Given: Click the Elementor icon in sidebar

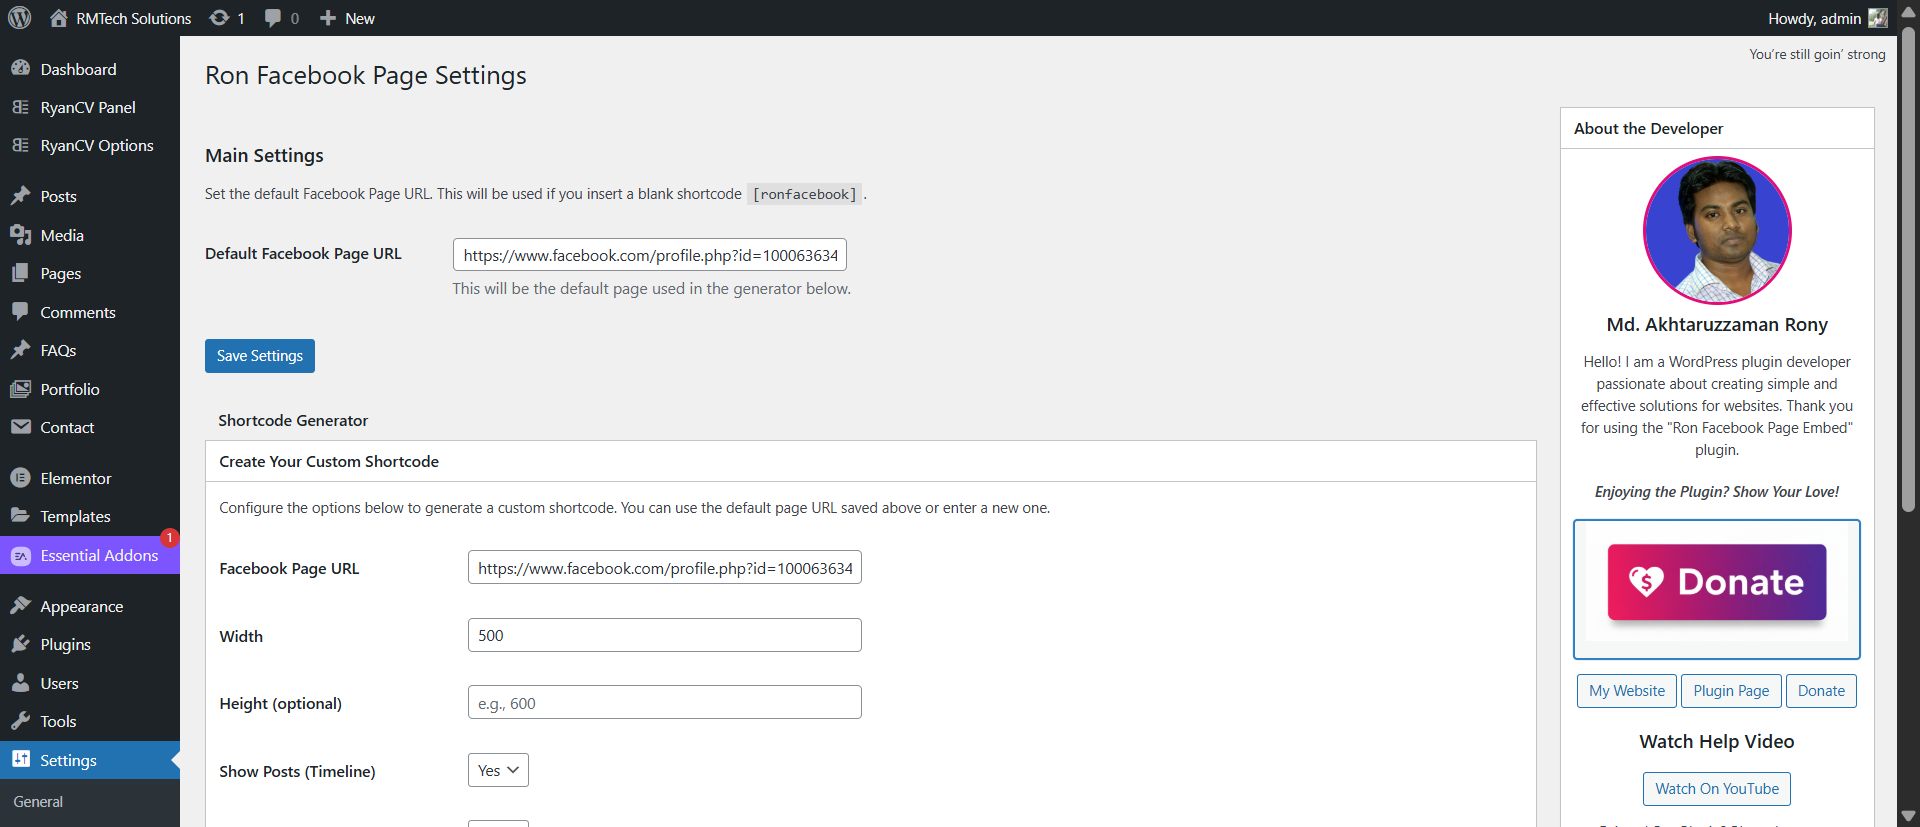Looking at the screenshot, I should (20, 478).
